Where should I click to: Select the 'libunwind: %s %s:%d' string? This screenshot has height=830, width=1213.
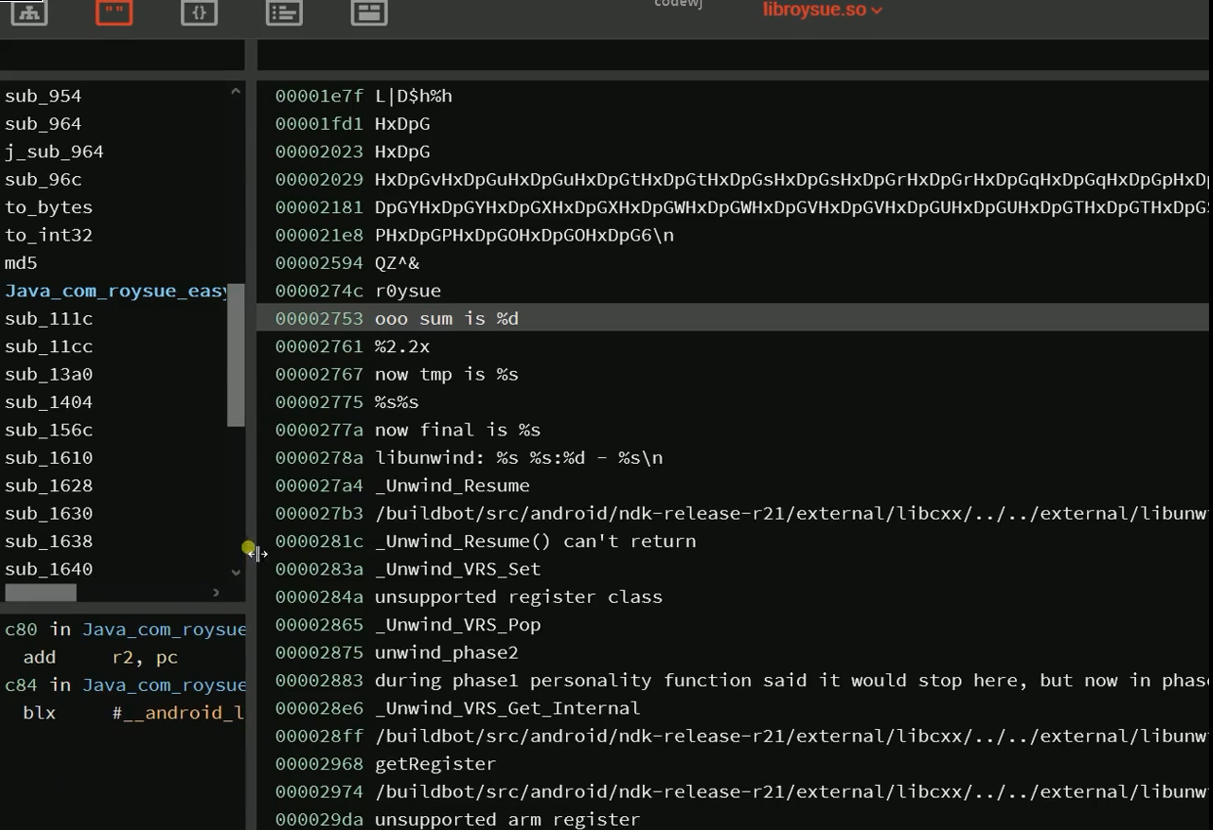(732, 458)
